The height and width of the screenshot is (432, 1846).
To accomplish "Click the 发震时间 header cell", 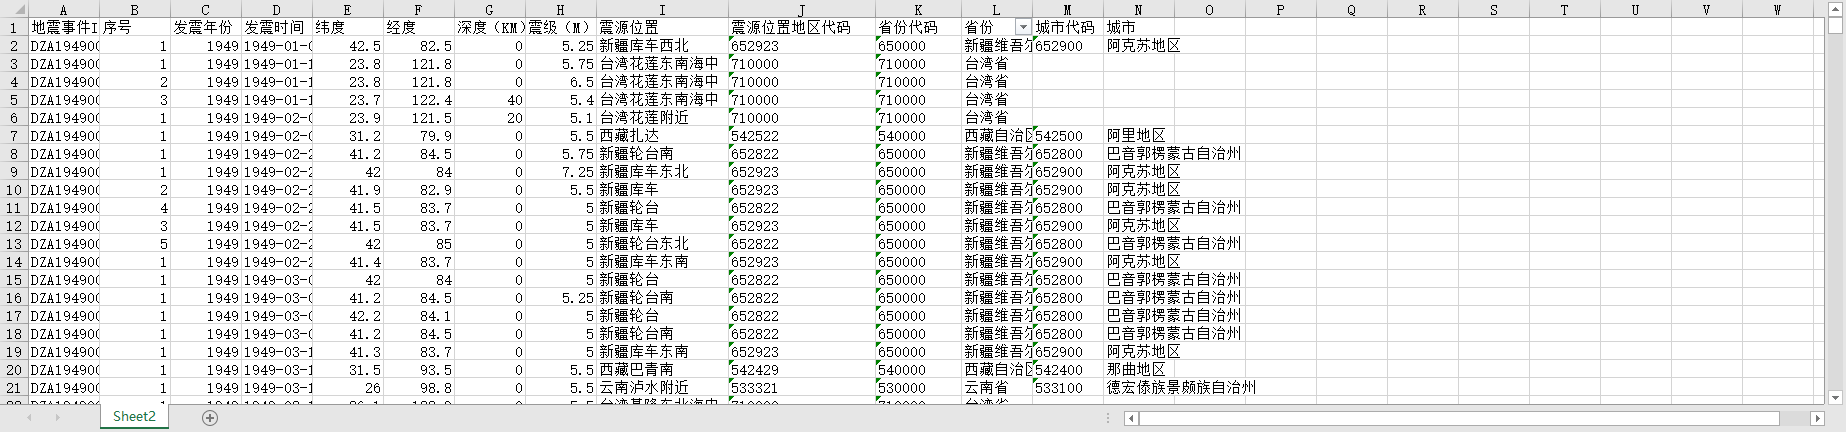I will coord(277,27).
